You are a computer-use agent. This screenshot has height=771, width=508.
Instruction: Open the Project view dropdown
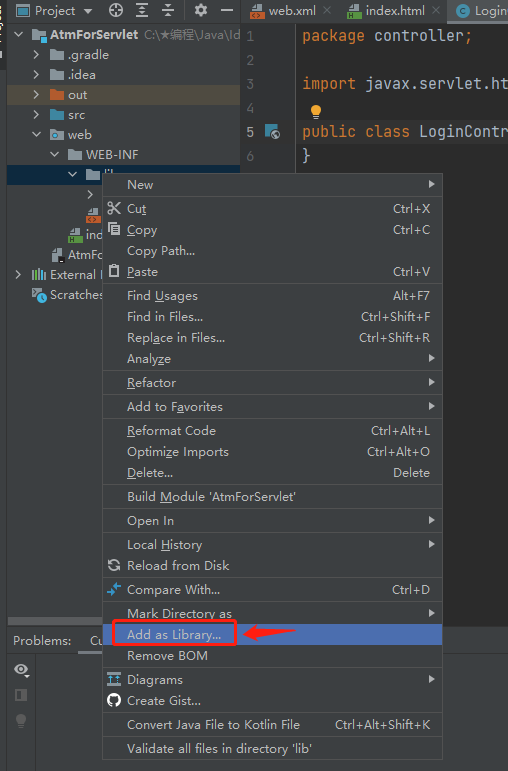coord(88,11)
